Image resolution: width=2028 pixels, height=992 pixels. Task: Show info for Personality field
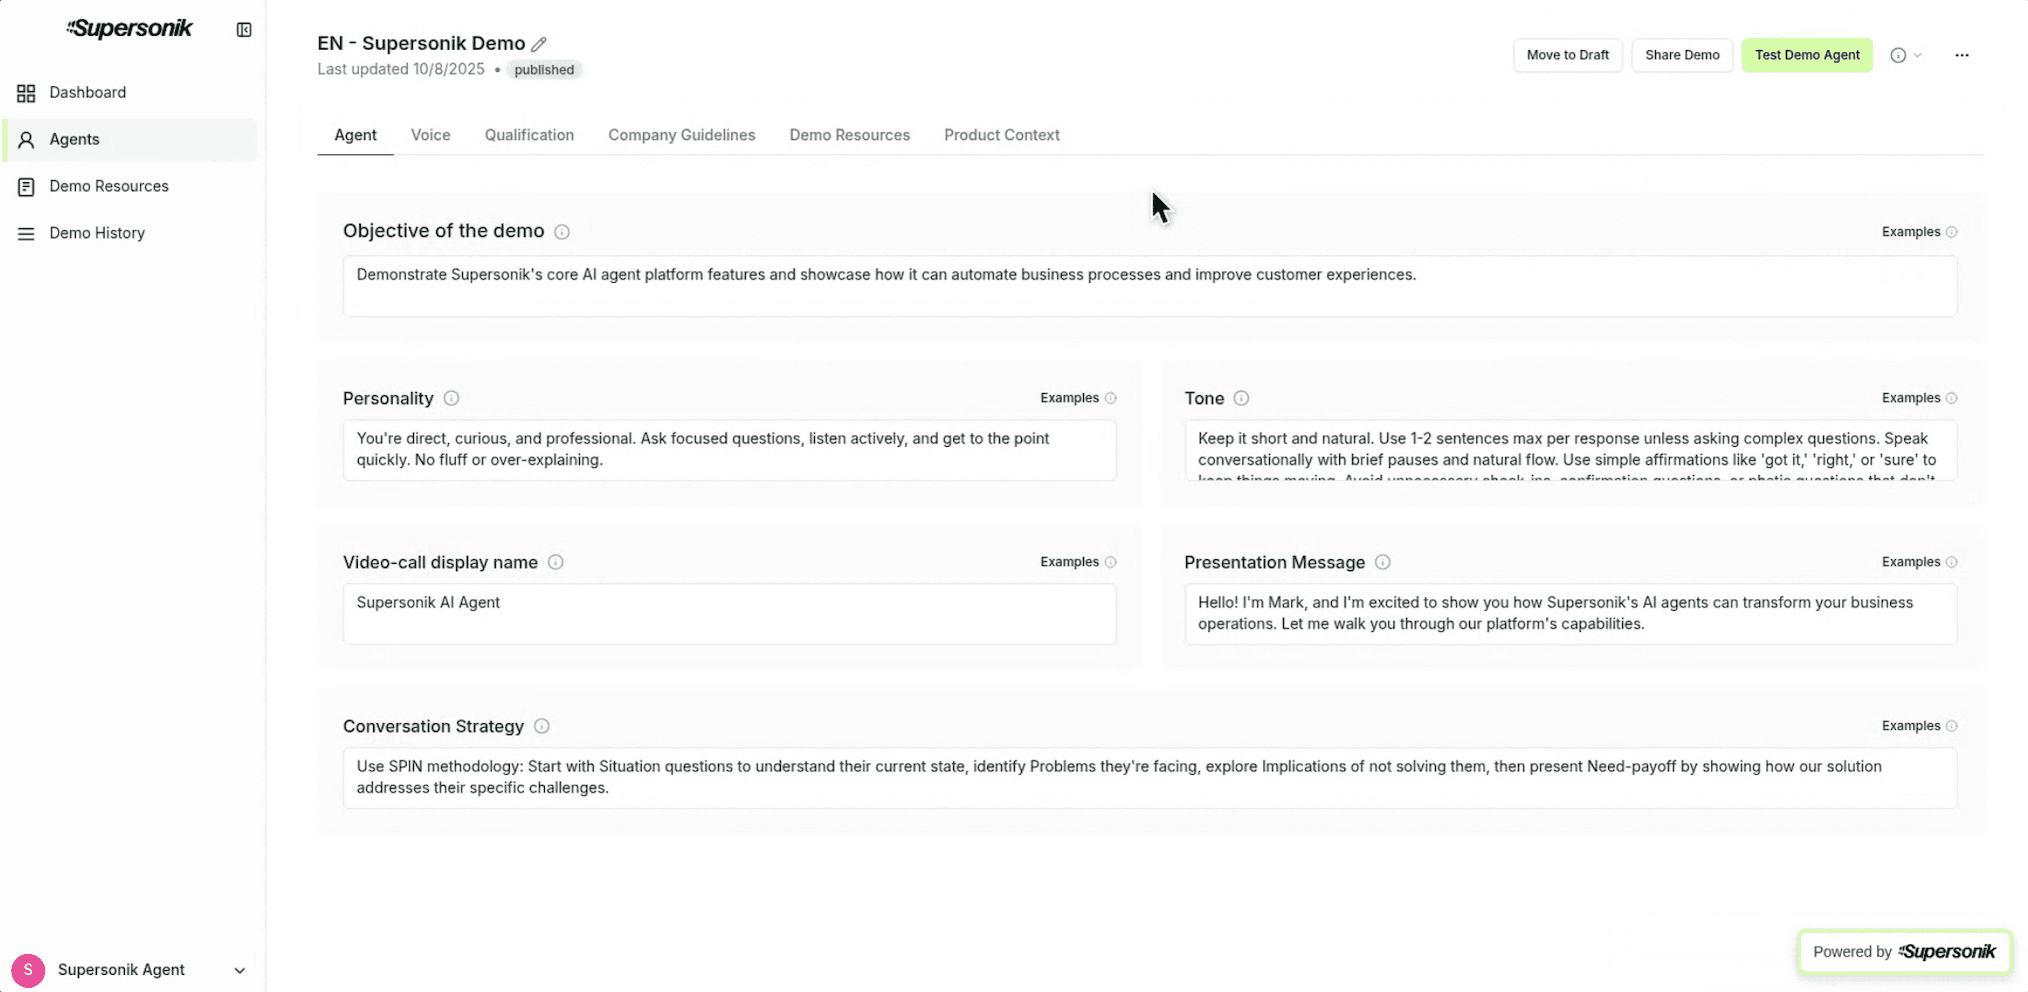pos(451,398)
